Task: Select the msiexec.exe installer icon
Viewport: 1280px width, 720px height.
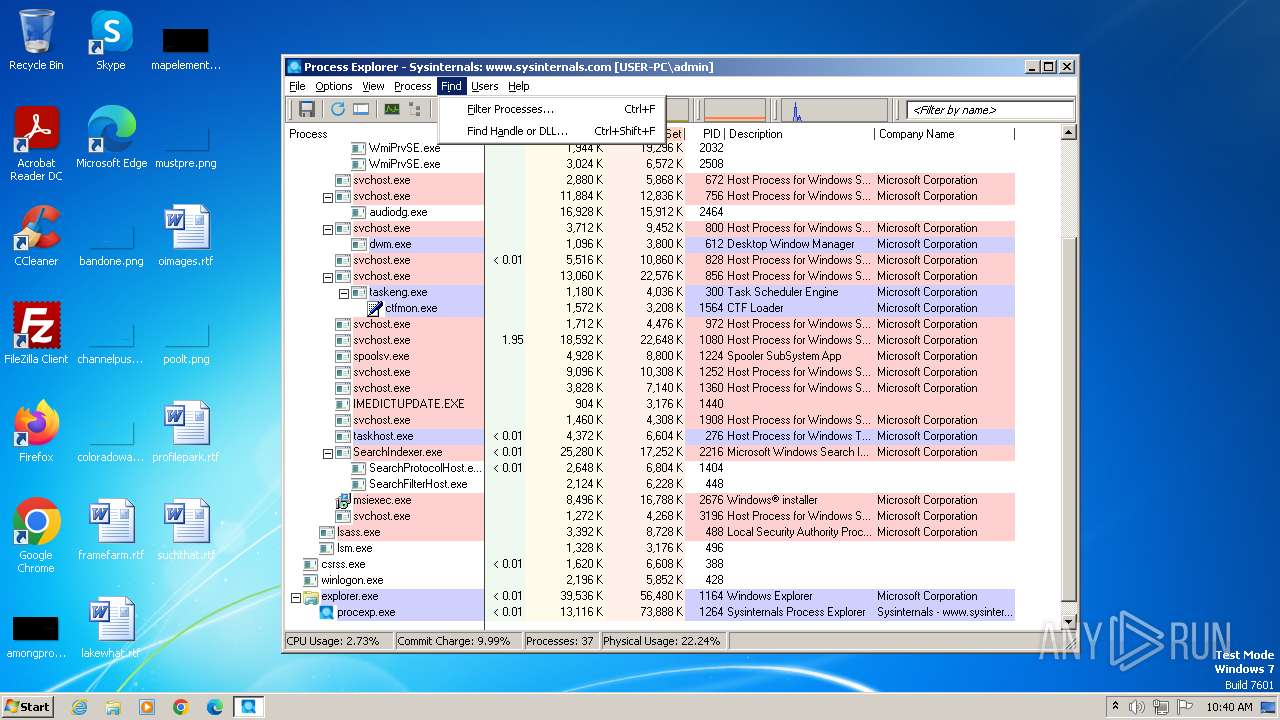Action: point(343,500)
